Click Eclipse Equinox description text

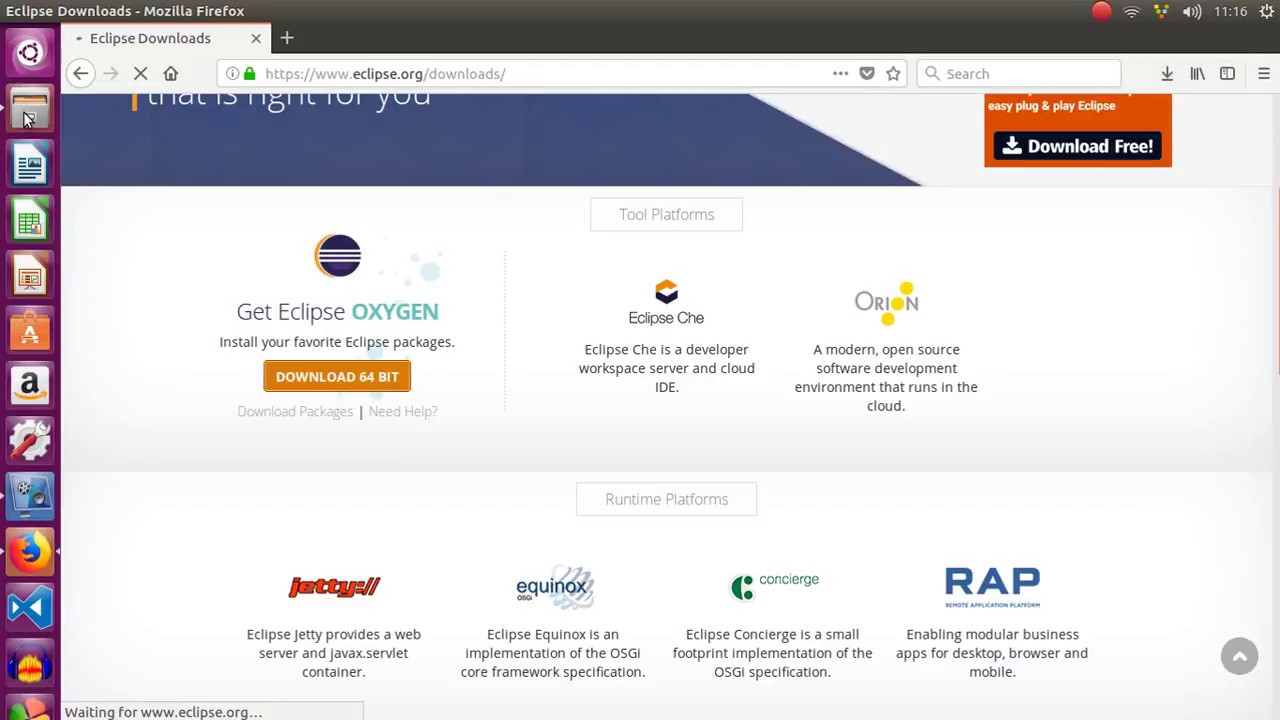click(553, 653)
